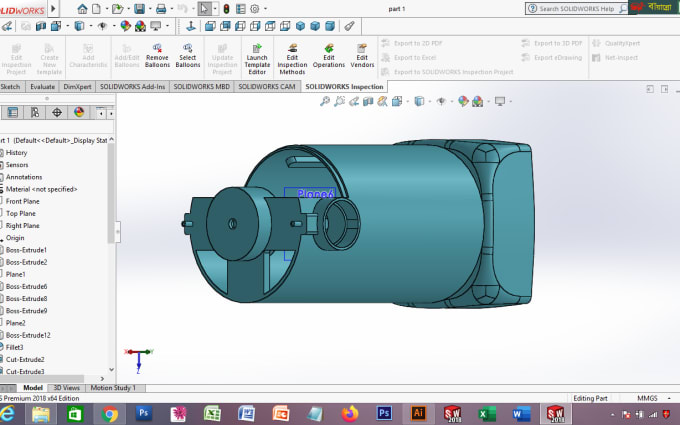Switch to the Sketch tab
680x425 pixels.
point(10,87)
